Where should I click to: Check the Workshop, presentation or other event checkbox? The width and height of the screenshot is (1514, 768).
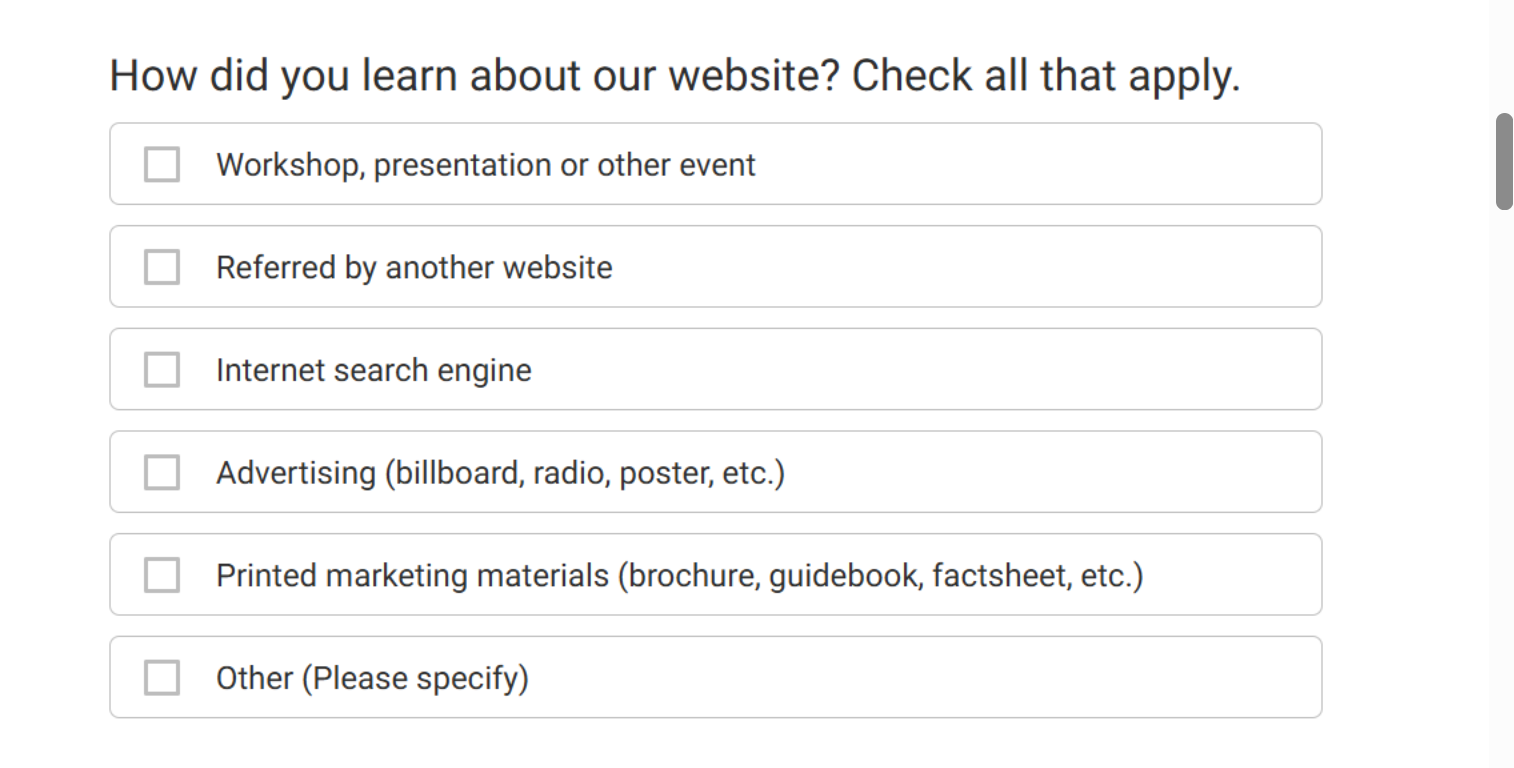point(161,164)
